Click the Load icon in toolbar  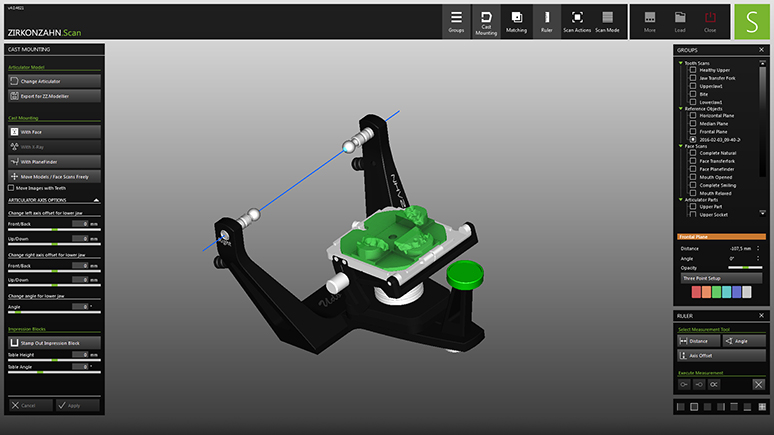[x=680, y=21]
